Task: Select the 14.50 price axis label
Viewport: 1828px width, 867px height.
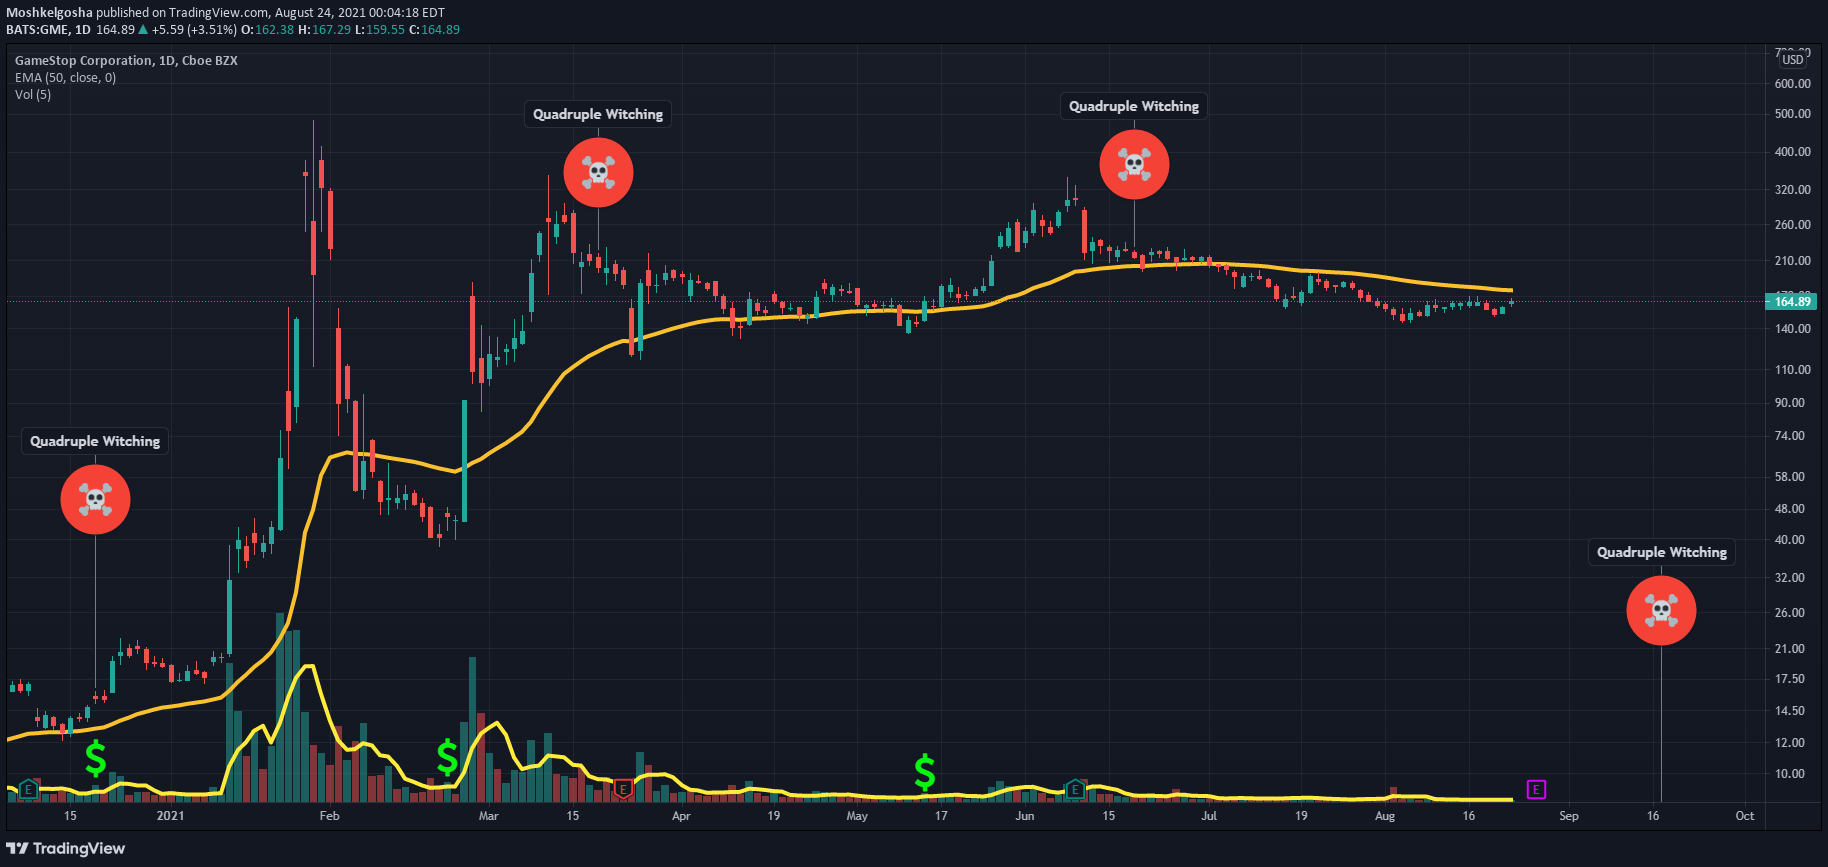Action: pos(1790,711)
